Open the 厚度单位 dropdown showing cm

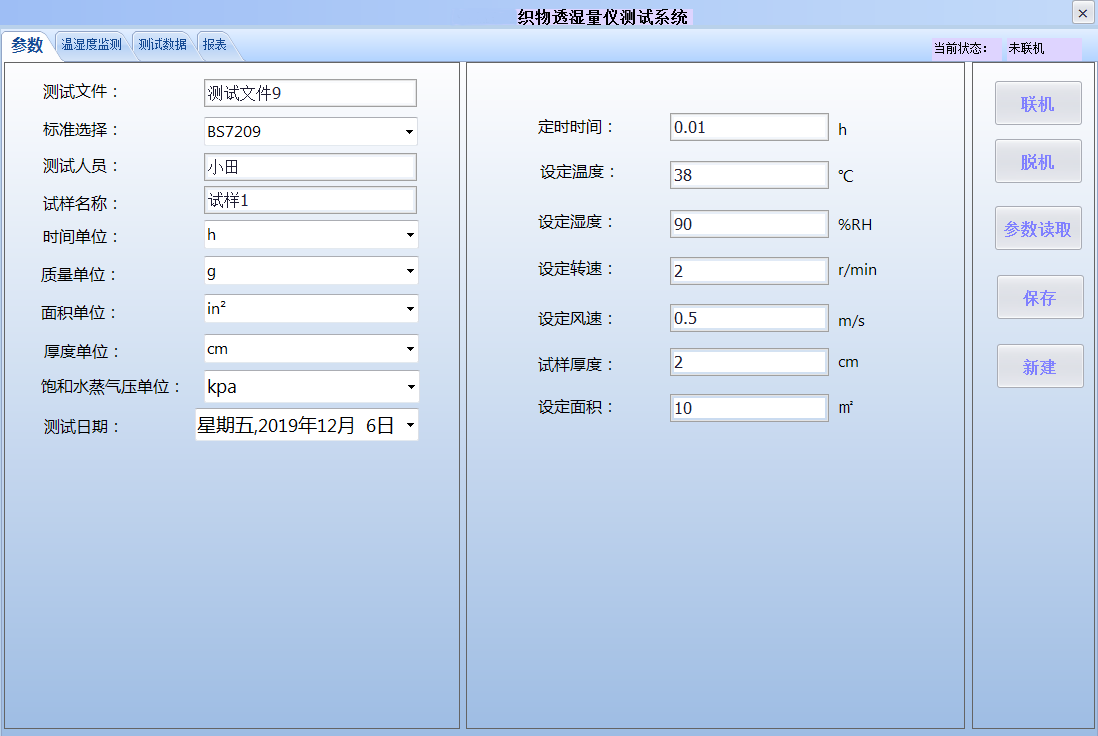(309, 348)
